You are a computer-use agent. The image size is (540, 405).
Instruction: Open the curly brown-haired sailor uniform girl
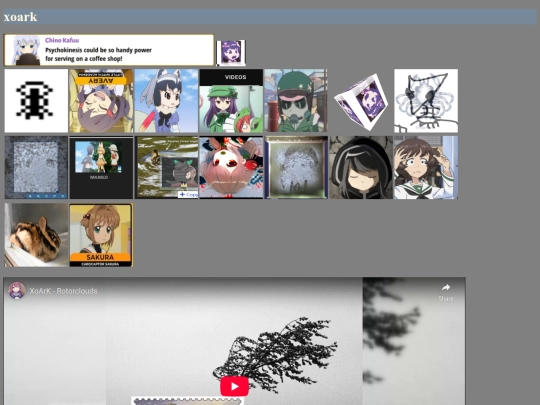pos(426,167)
